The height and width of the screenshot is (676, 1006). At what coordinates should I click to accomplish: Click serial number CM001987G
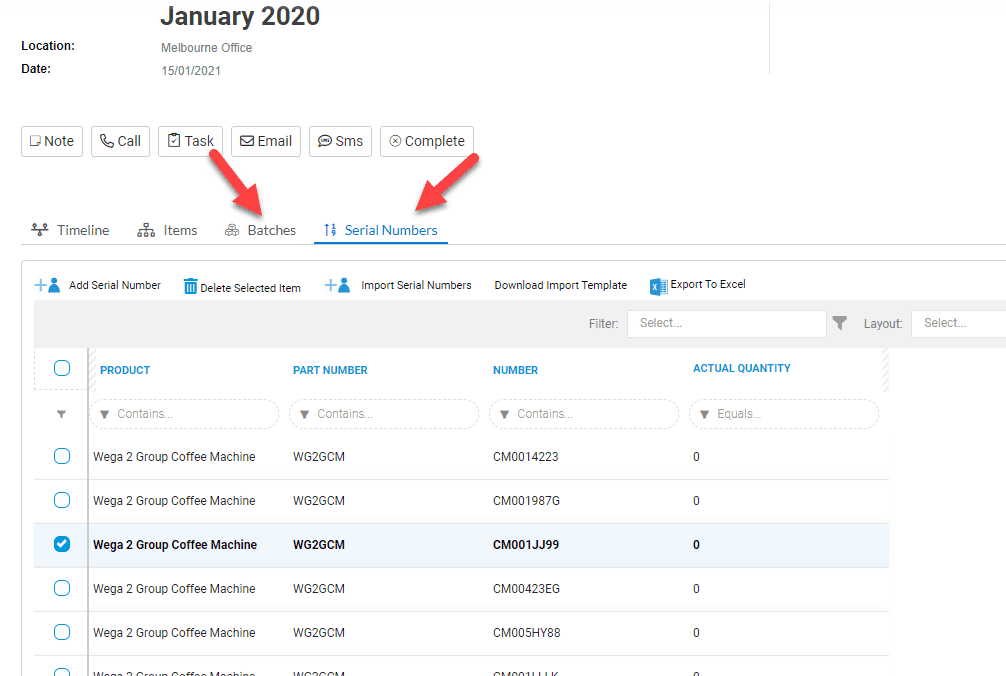tap(526, 501)
